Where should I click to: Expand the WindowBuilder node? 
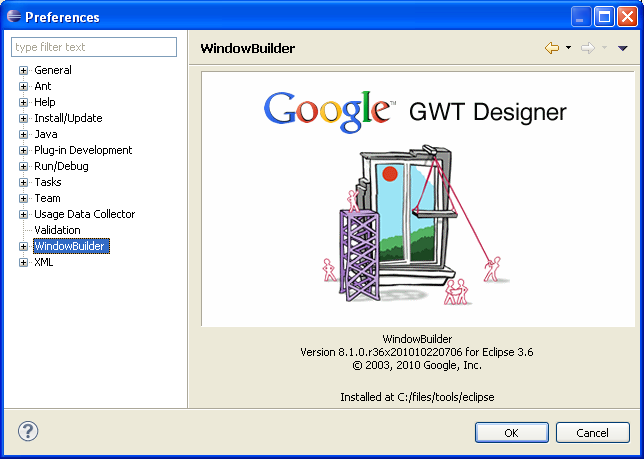tap(23, 246)
